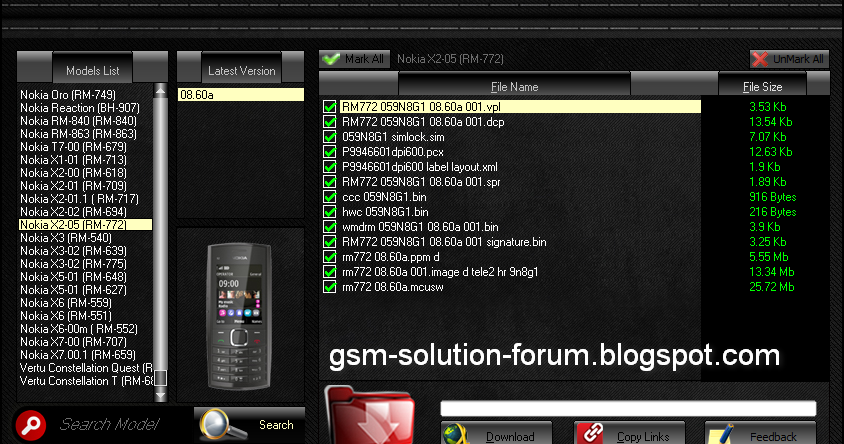Uncheck rm772 08.60a.mcusw file
This screenshot has width=844, height=444.
pos(329,287)
